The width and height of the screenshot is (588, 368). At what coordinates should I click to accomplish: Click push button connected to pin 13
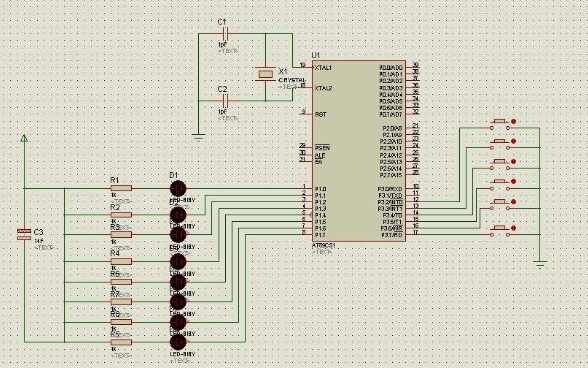pyautogui.click(x=500, y=144)
